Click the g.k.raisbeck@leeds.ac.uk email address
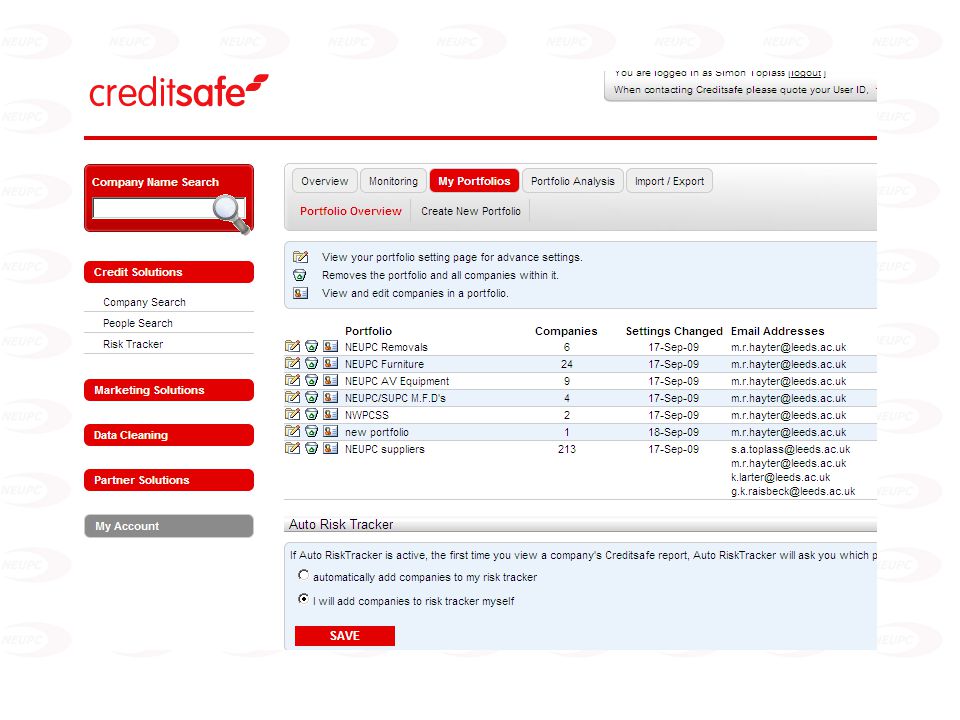960x720 pixels. pos(793,492)
